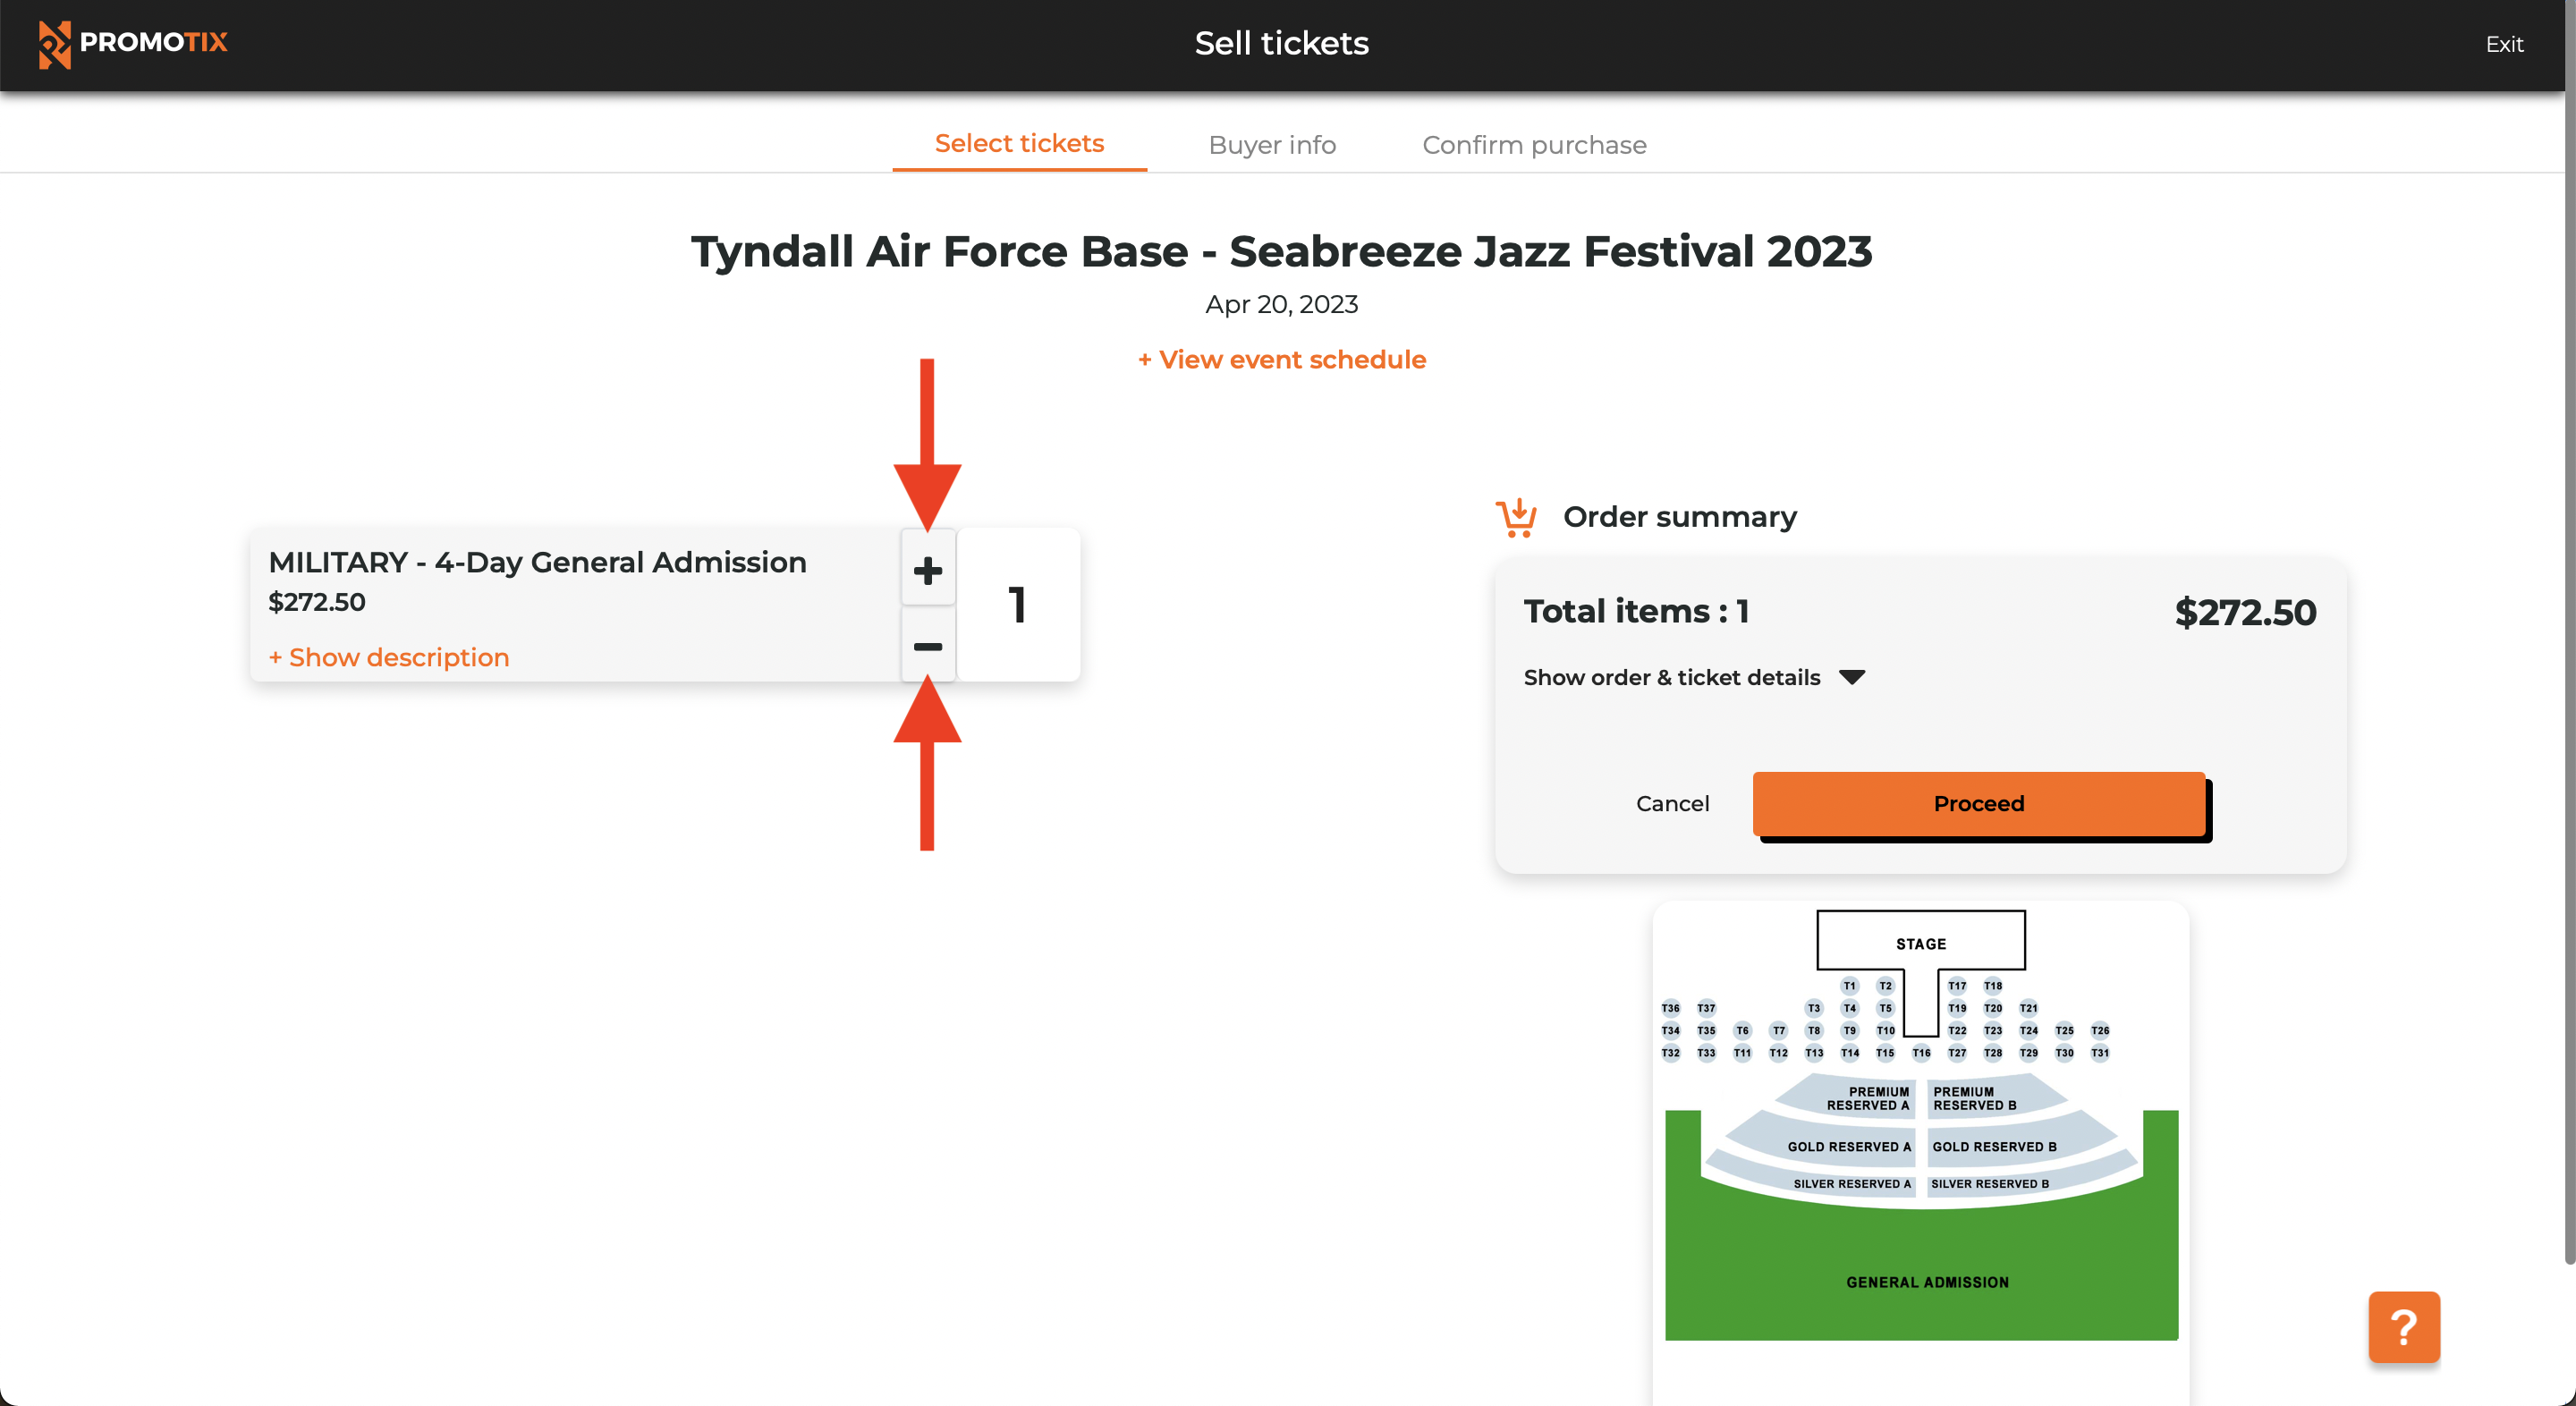
Task: Click the ticket quantity field showing 1
Action: [1018, 604]
